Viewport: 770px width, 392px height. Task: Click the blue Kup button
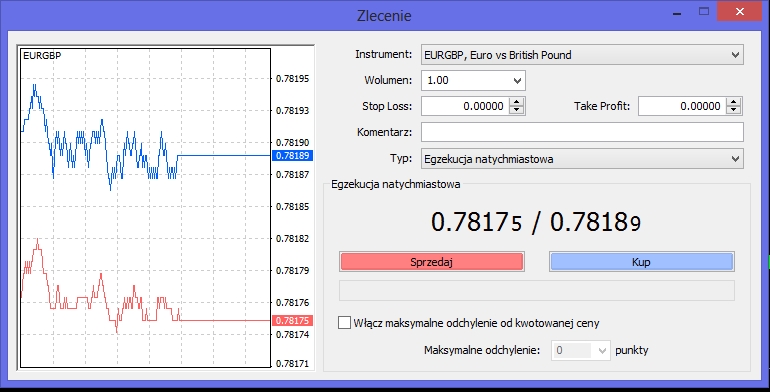[641, 262]
